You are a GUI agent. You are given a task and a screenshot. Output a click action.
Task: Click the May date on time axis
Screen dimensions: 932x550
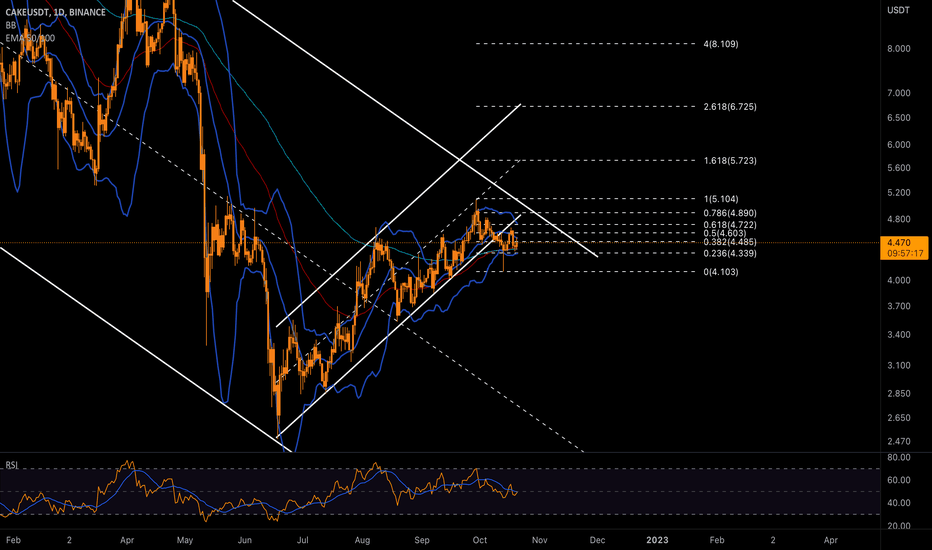[185, 540]
